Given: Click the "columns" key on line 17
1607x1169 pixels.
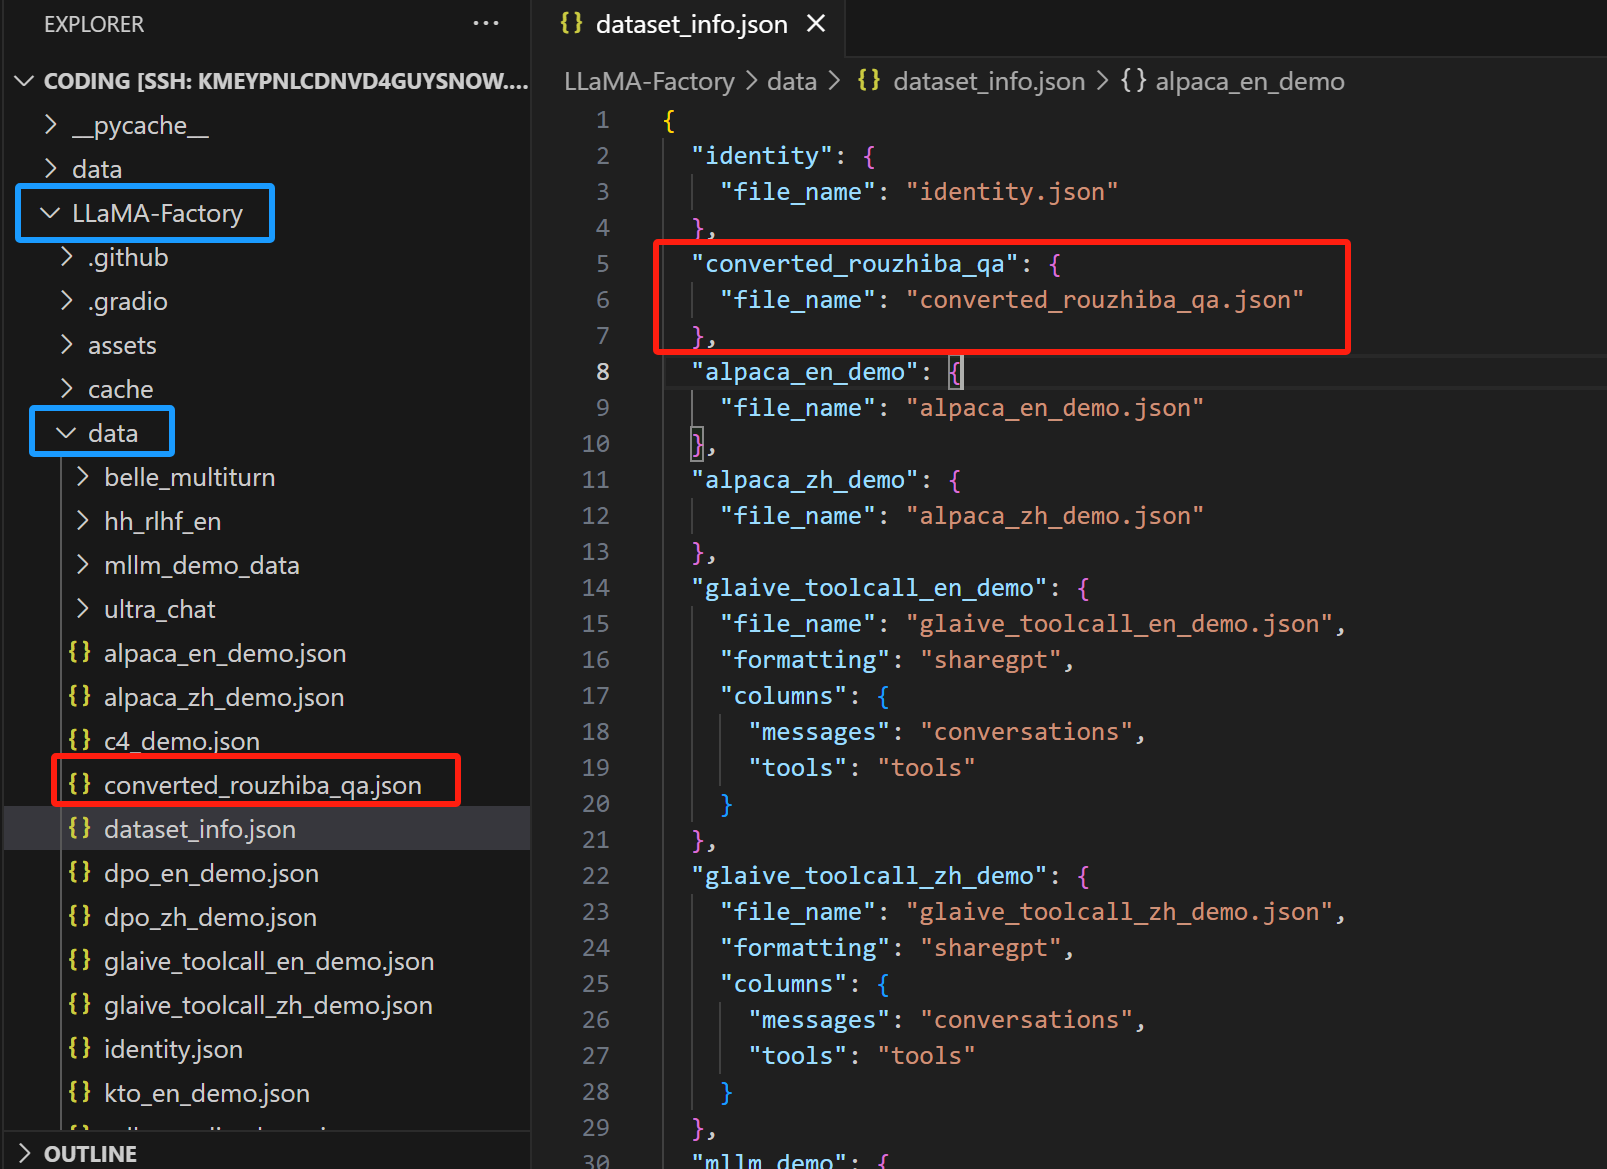Looking at the screenshot, I should 784,696.
